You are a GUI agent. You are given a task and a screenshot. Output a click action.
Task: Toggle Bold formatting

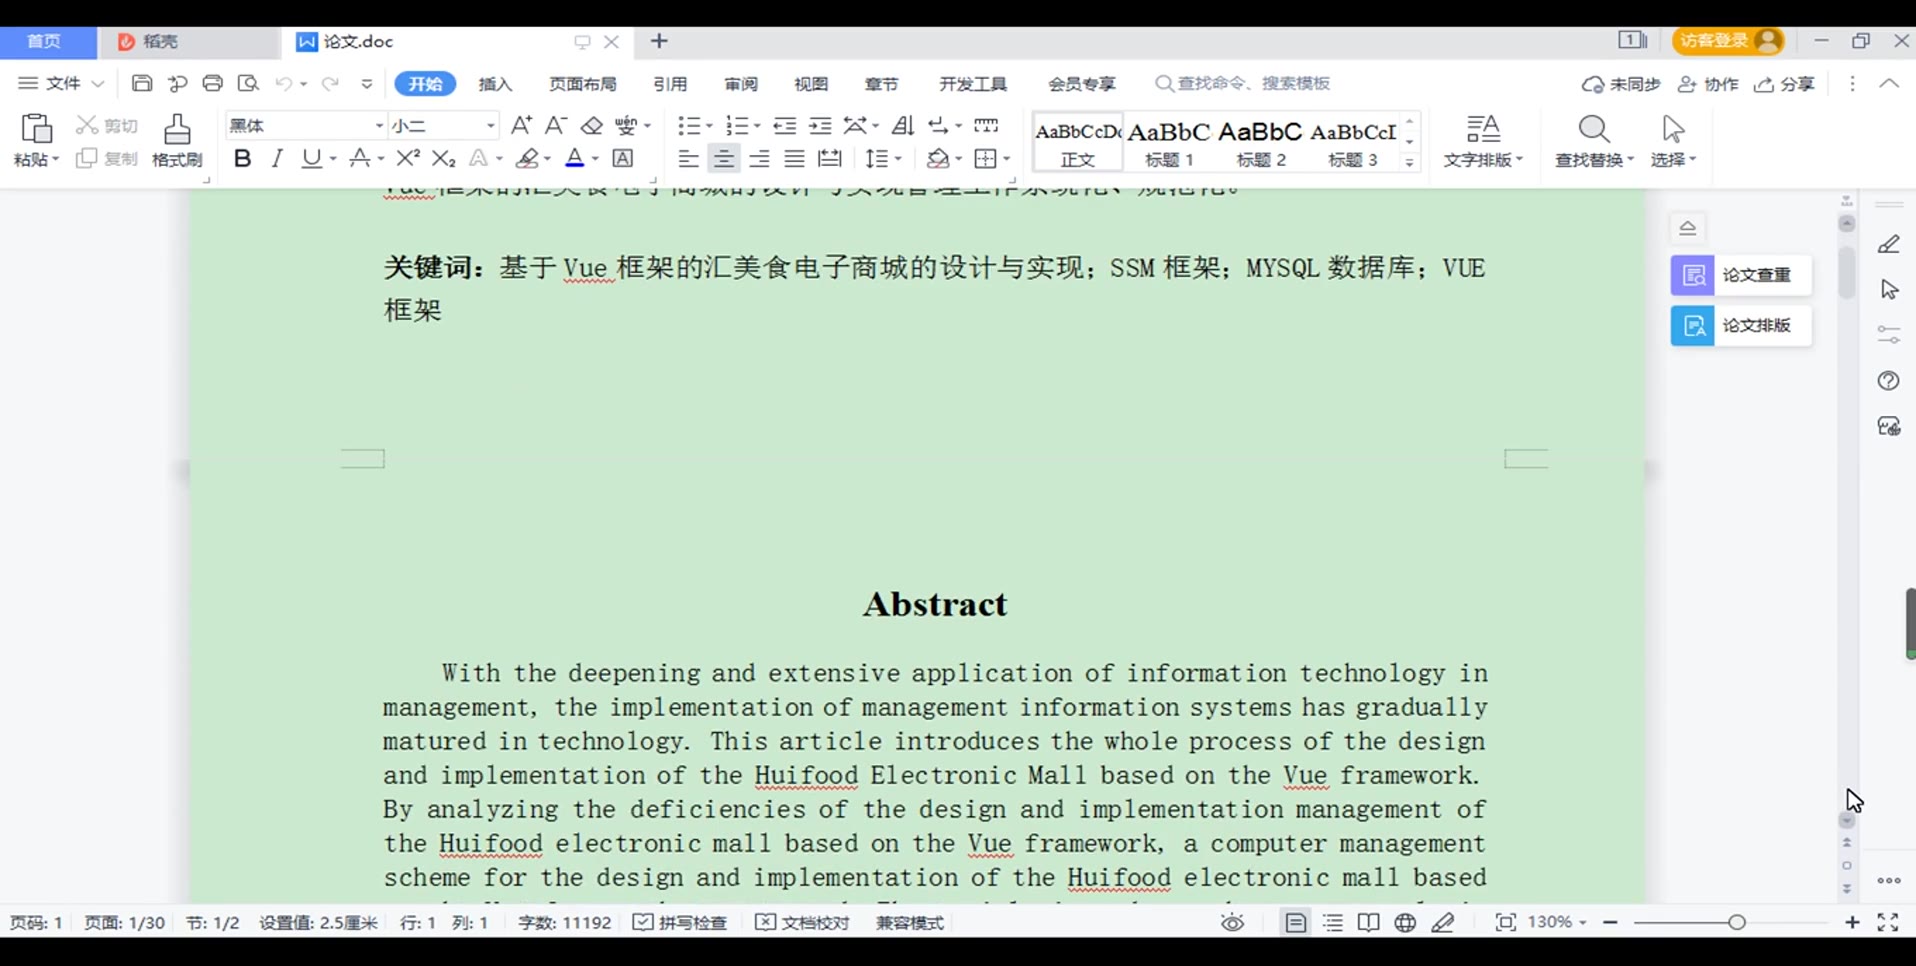[242, 158]
